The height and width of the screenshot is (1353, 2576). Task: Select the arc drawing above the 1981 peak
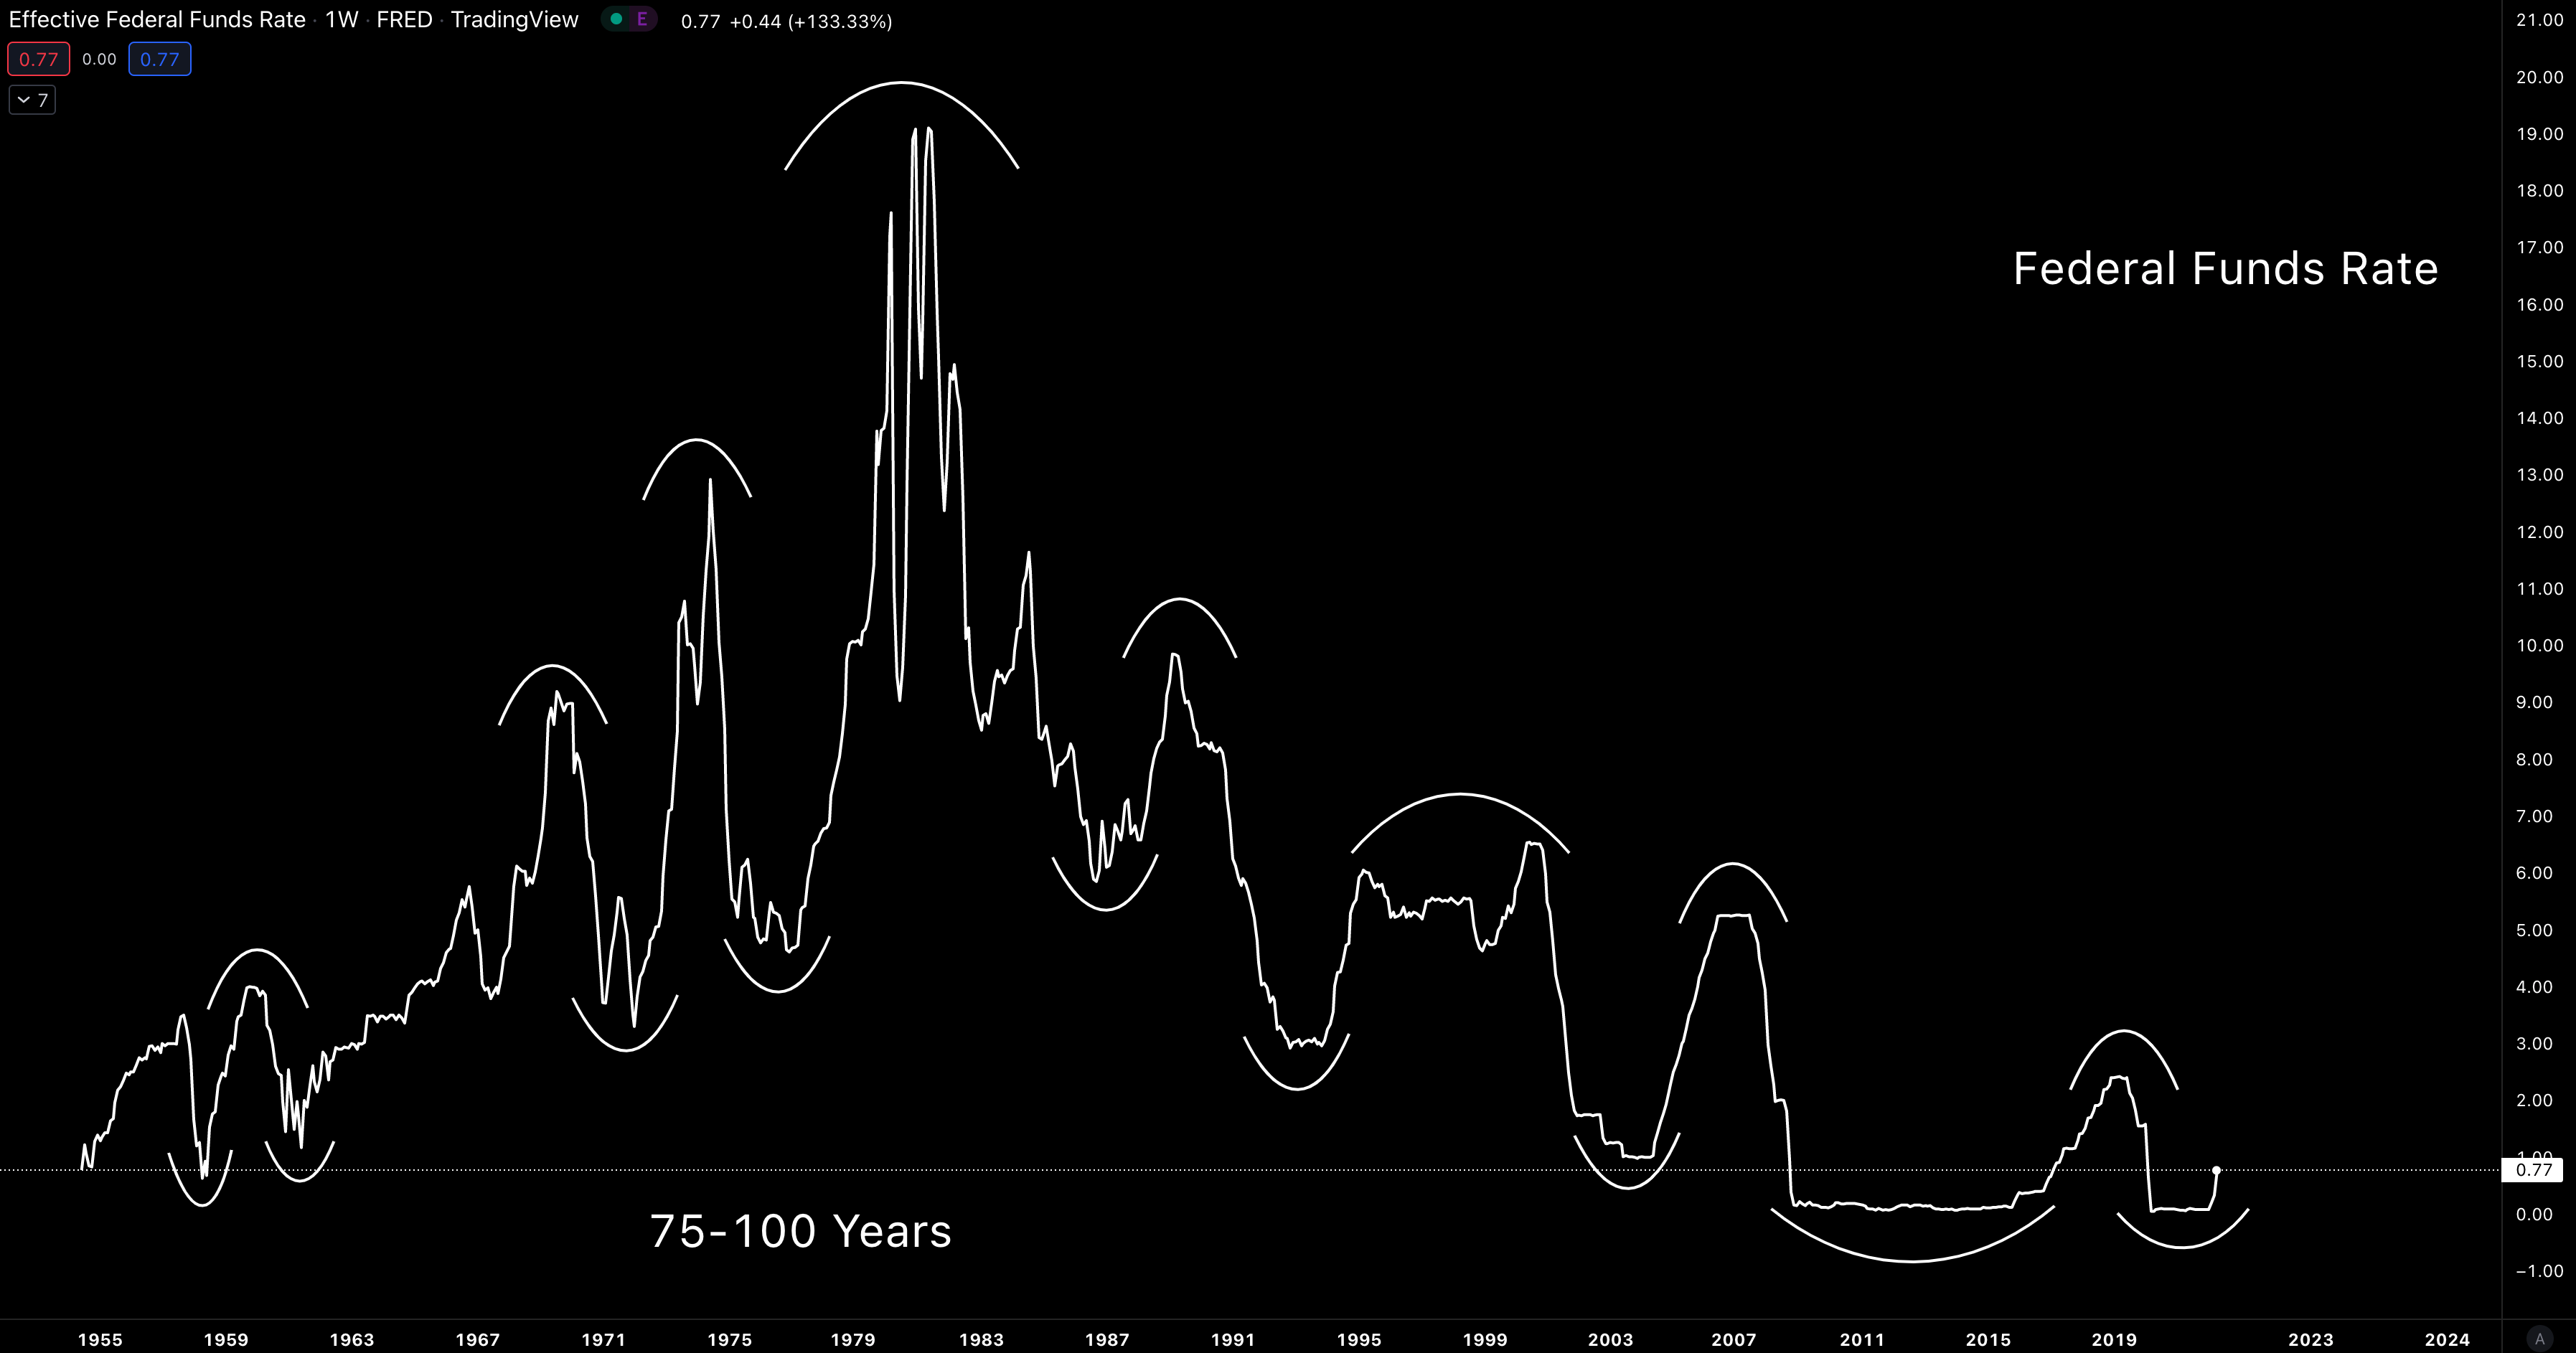[902, 83]
